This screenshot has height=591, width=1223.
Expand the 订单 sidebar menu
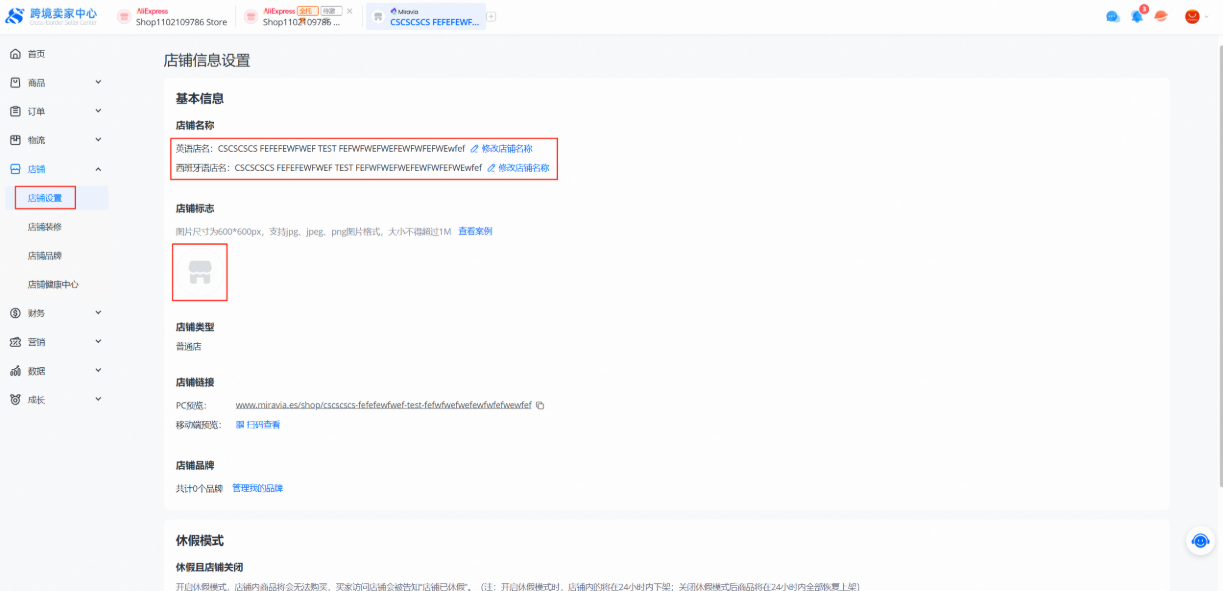pyautogui.click(x=97, y=111)
